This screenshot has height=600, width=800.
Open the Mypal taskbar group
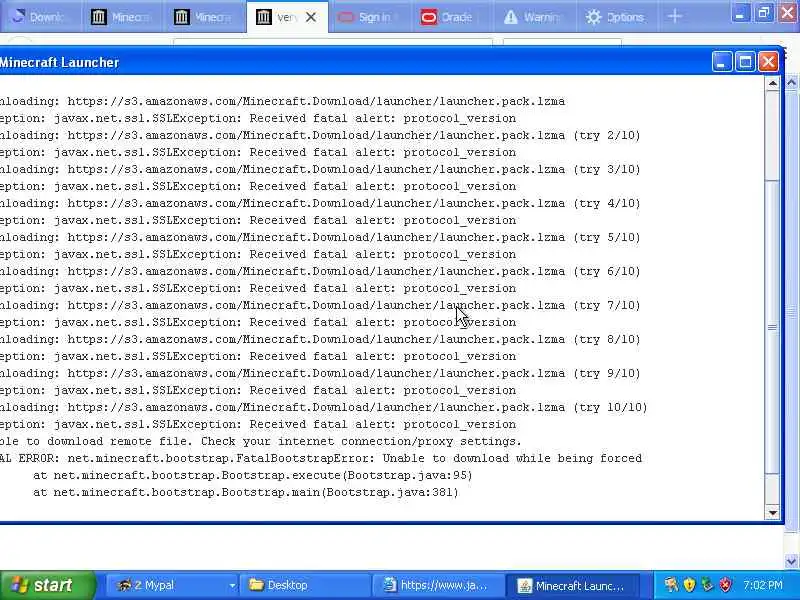172,585
